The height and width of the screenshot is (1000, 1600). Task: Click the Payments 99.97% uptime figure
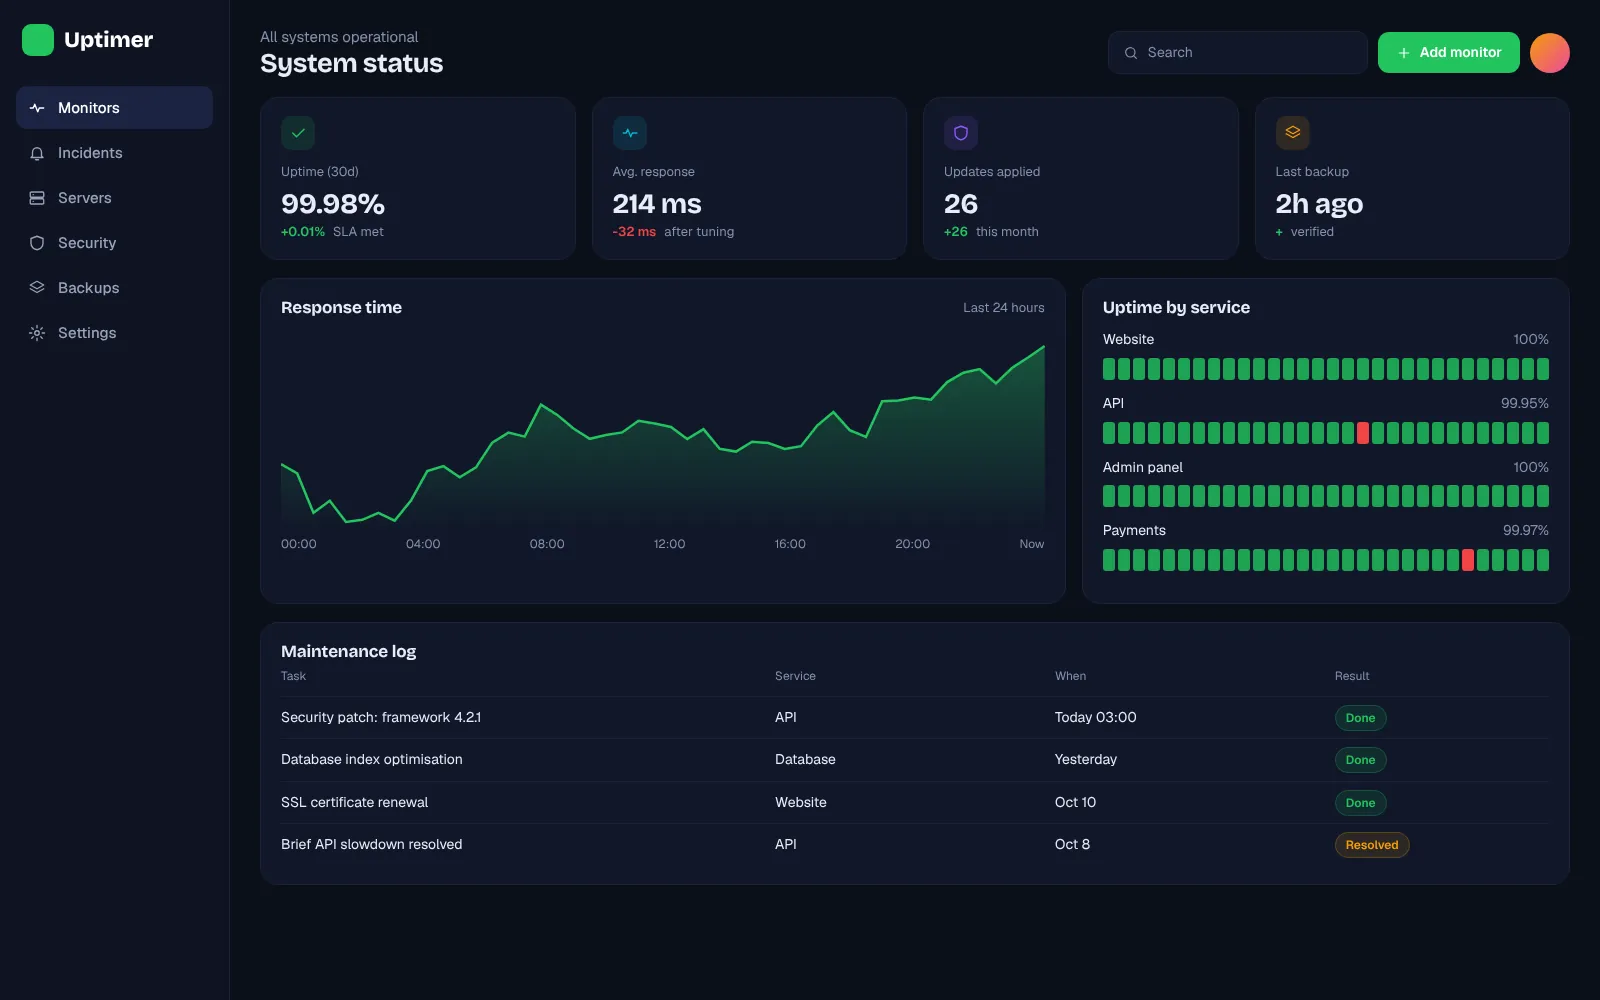(1525, 531)
